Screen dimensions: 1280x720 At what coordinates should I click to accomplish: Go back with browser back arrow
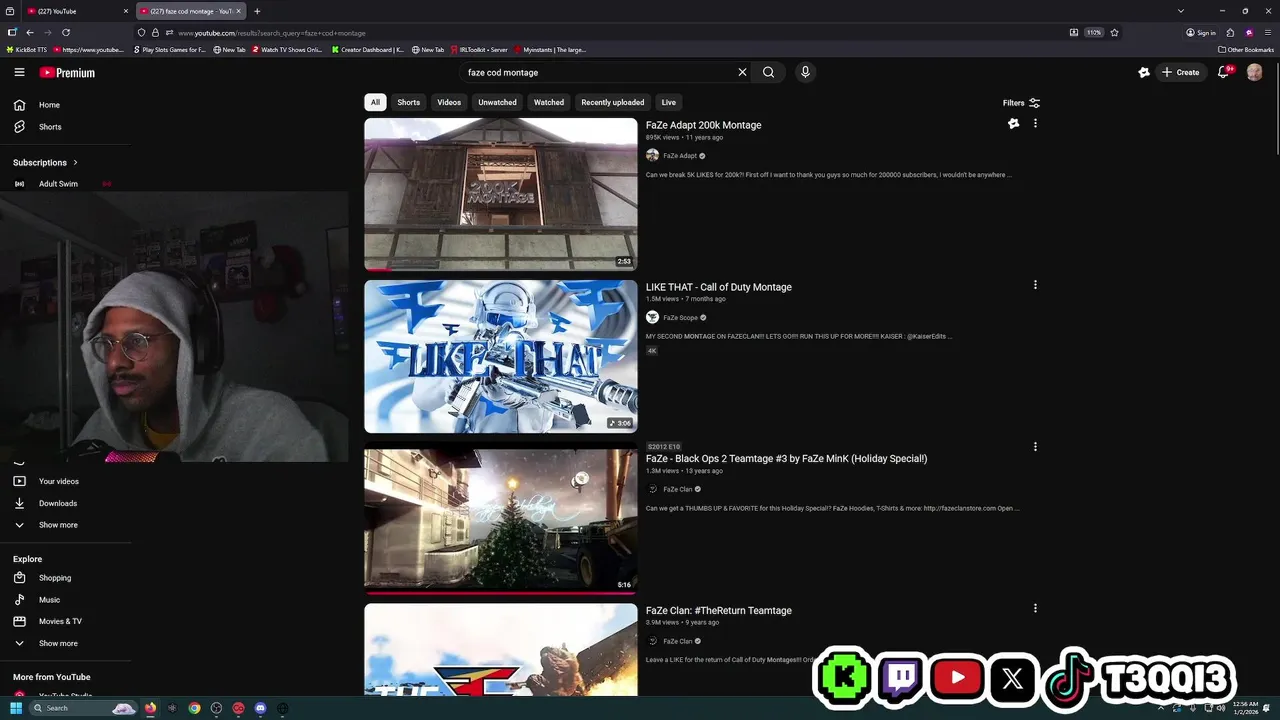[30, 32]
